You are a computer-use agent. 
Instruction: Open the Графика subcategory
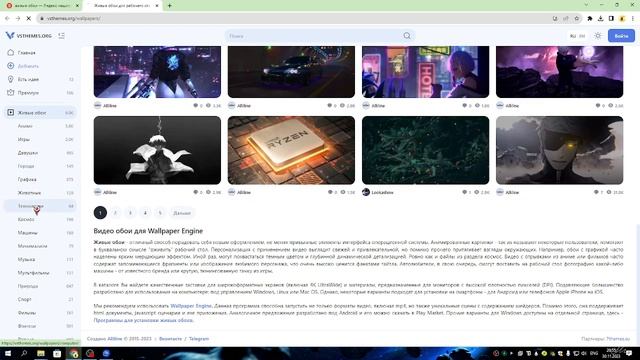pyautogui.click(x=40, y=180)
